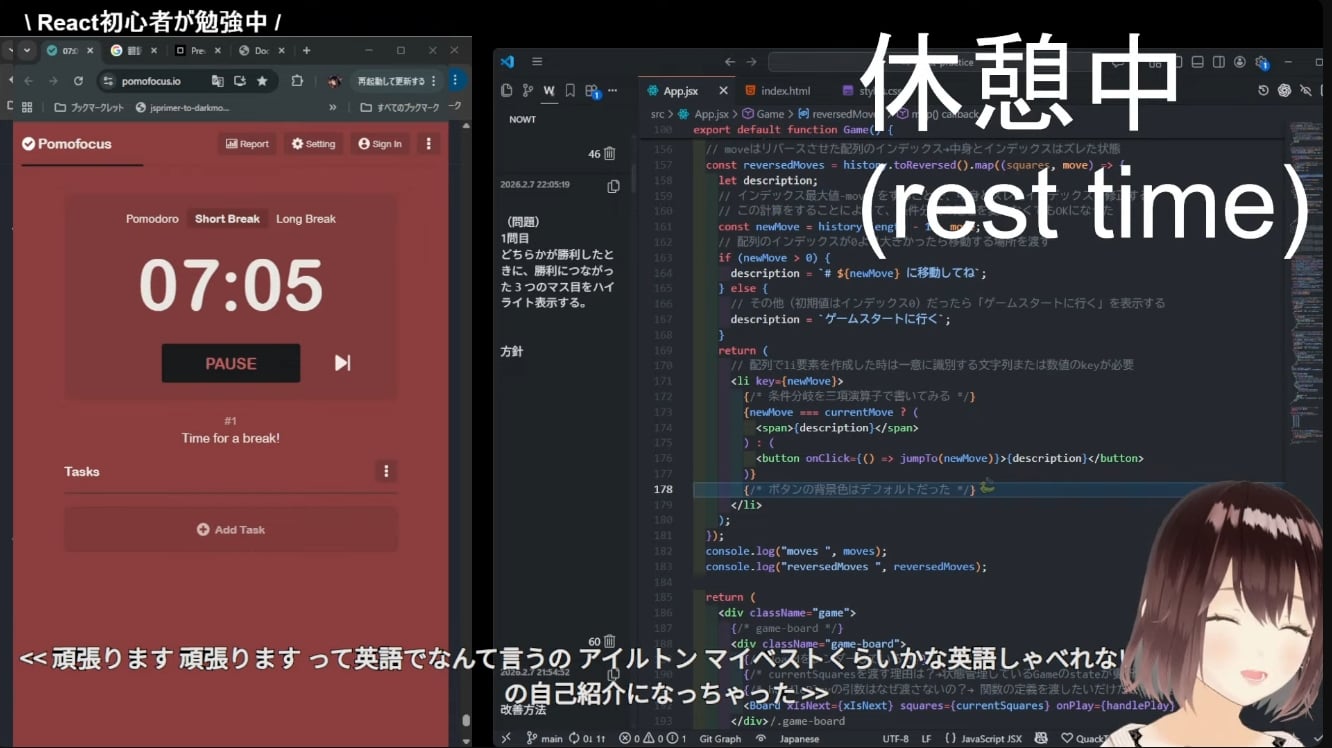Open the Bookmarks view in VS Code
Screen dimensions: 1332x748
[570, 91]
